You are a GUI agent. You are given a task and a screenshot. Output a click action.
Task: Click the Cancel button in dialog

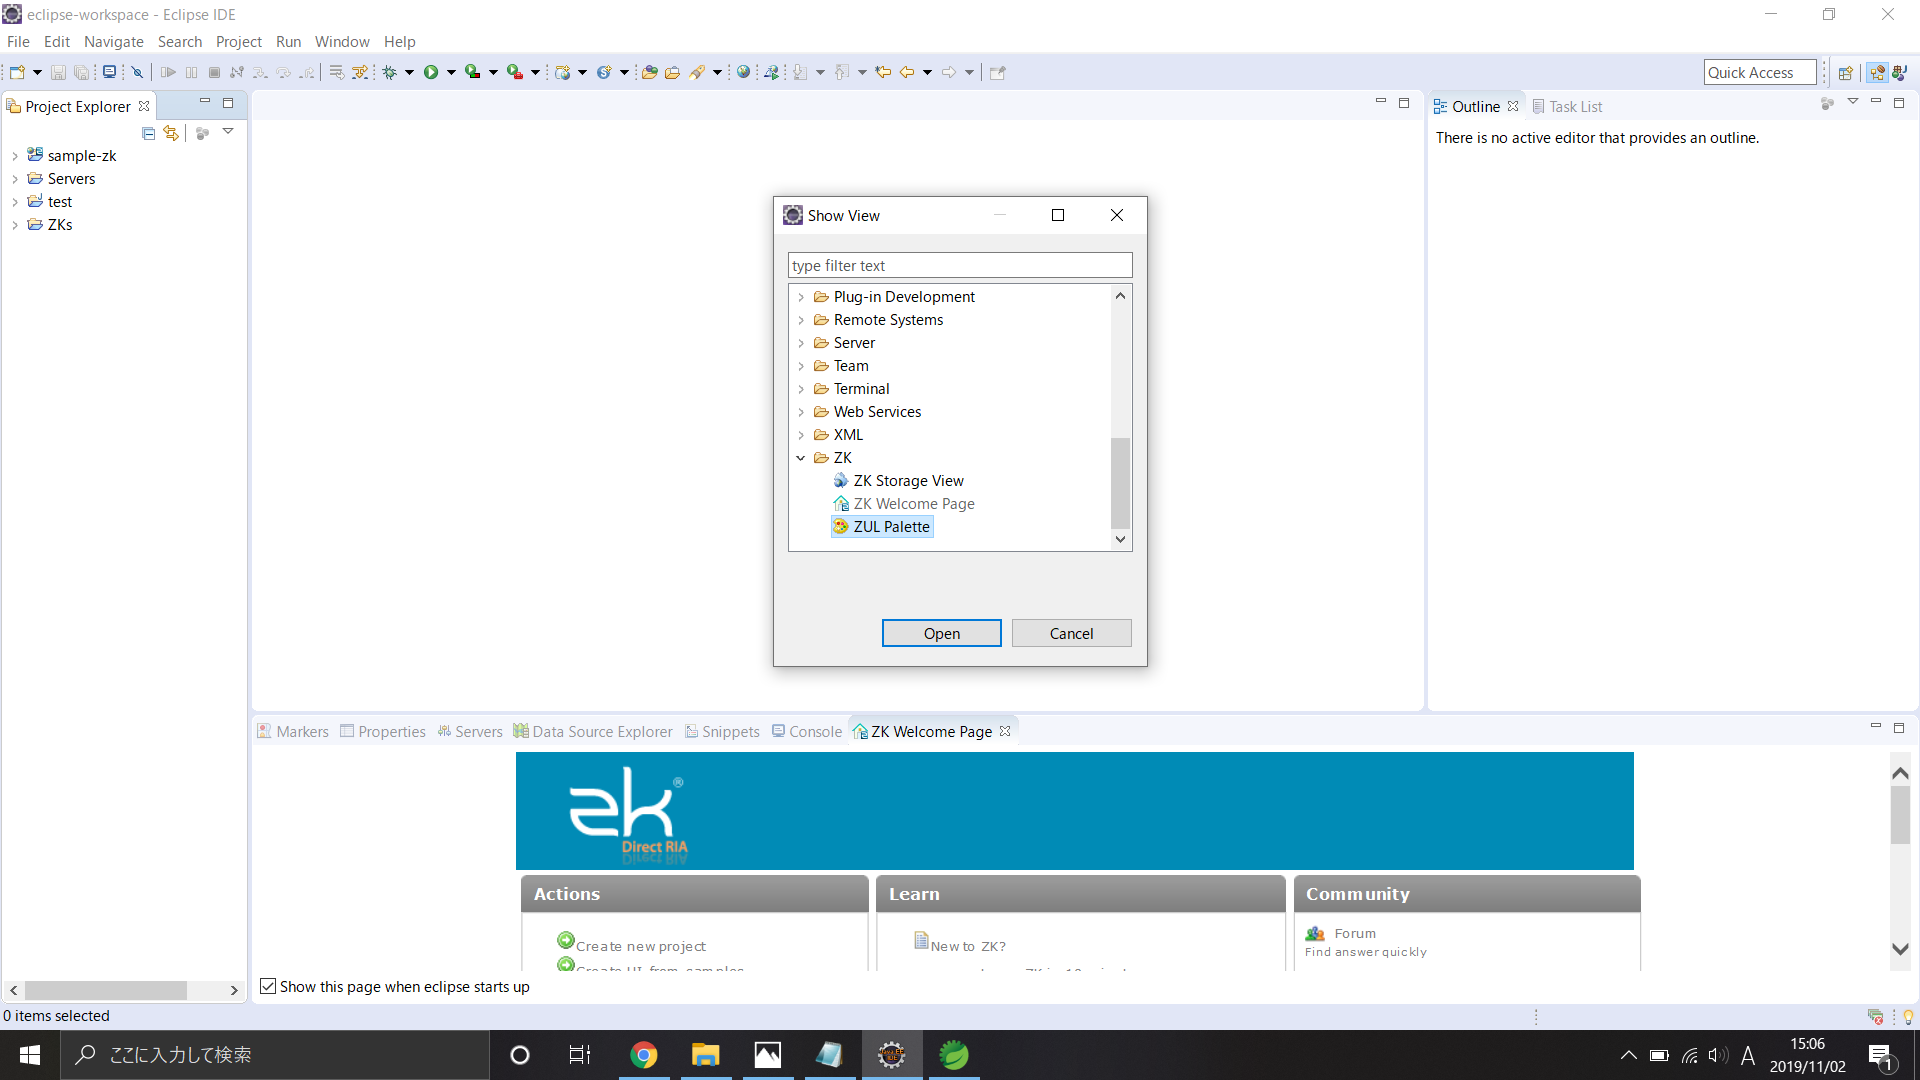[1071, 634]
